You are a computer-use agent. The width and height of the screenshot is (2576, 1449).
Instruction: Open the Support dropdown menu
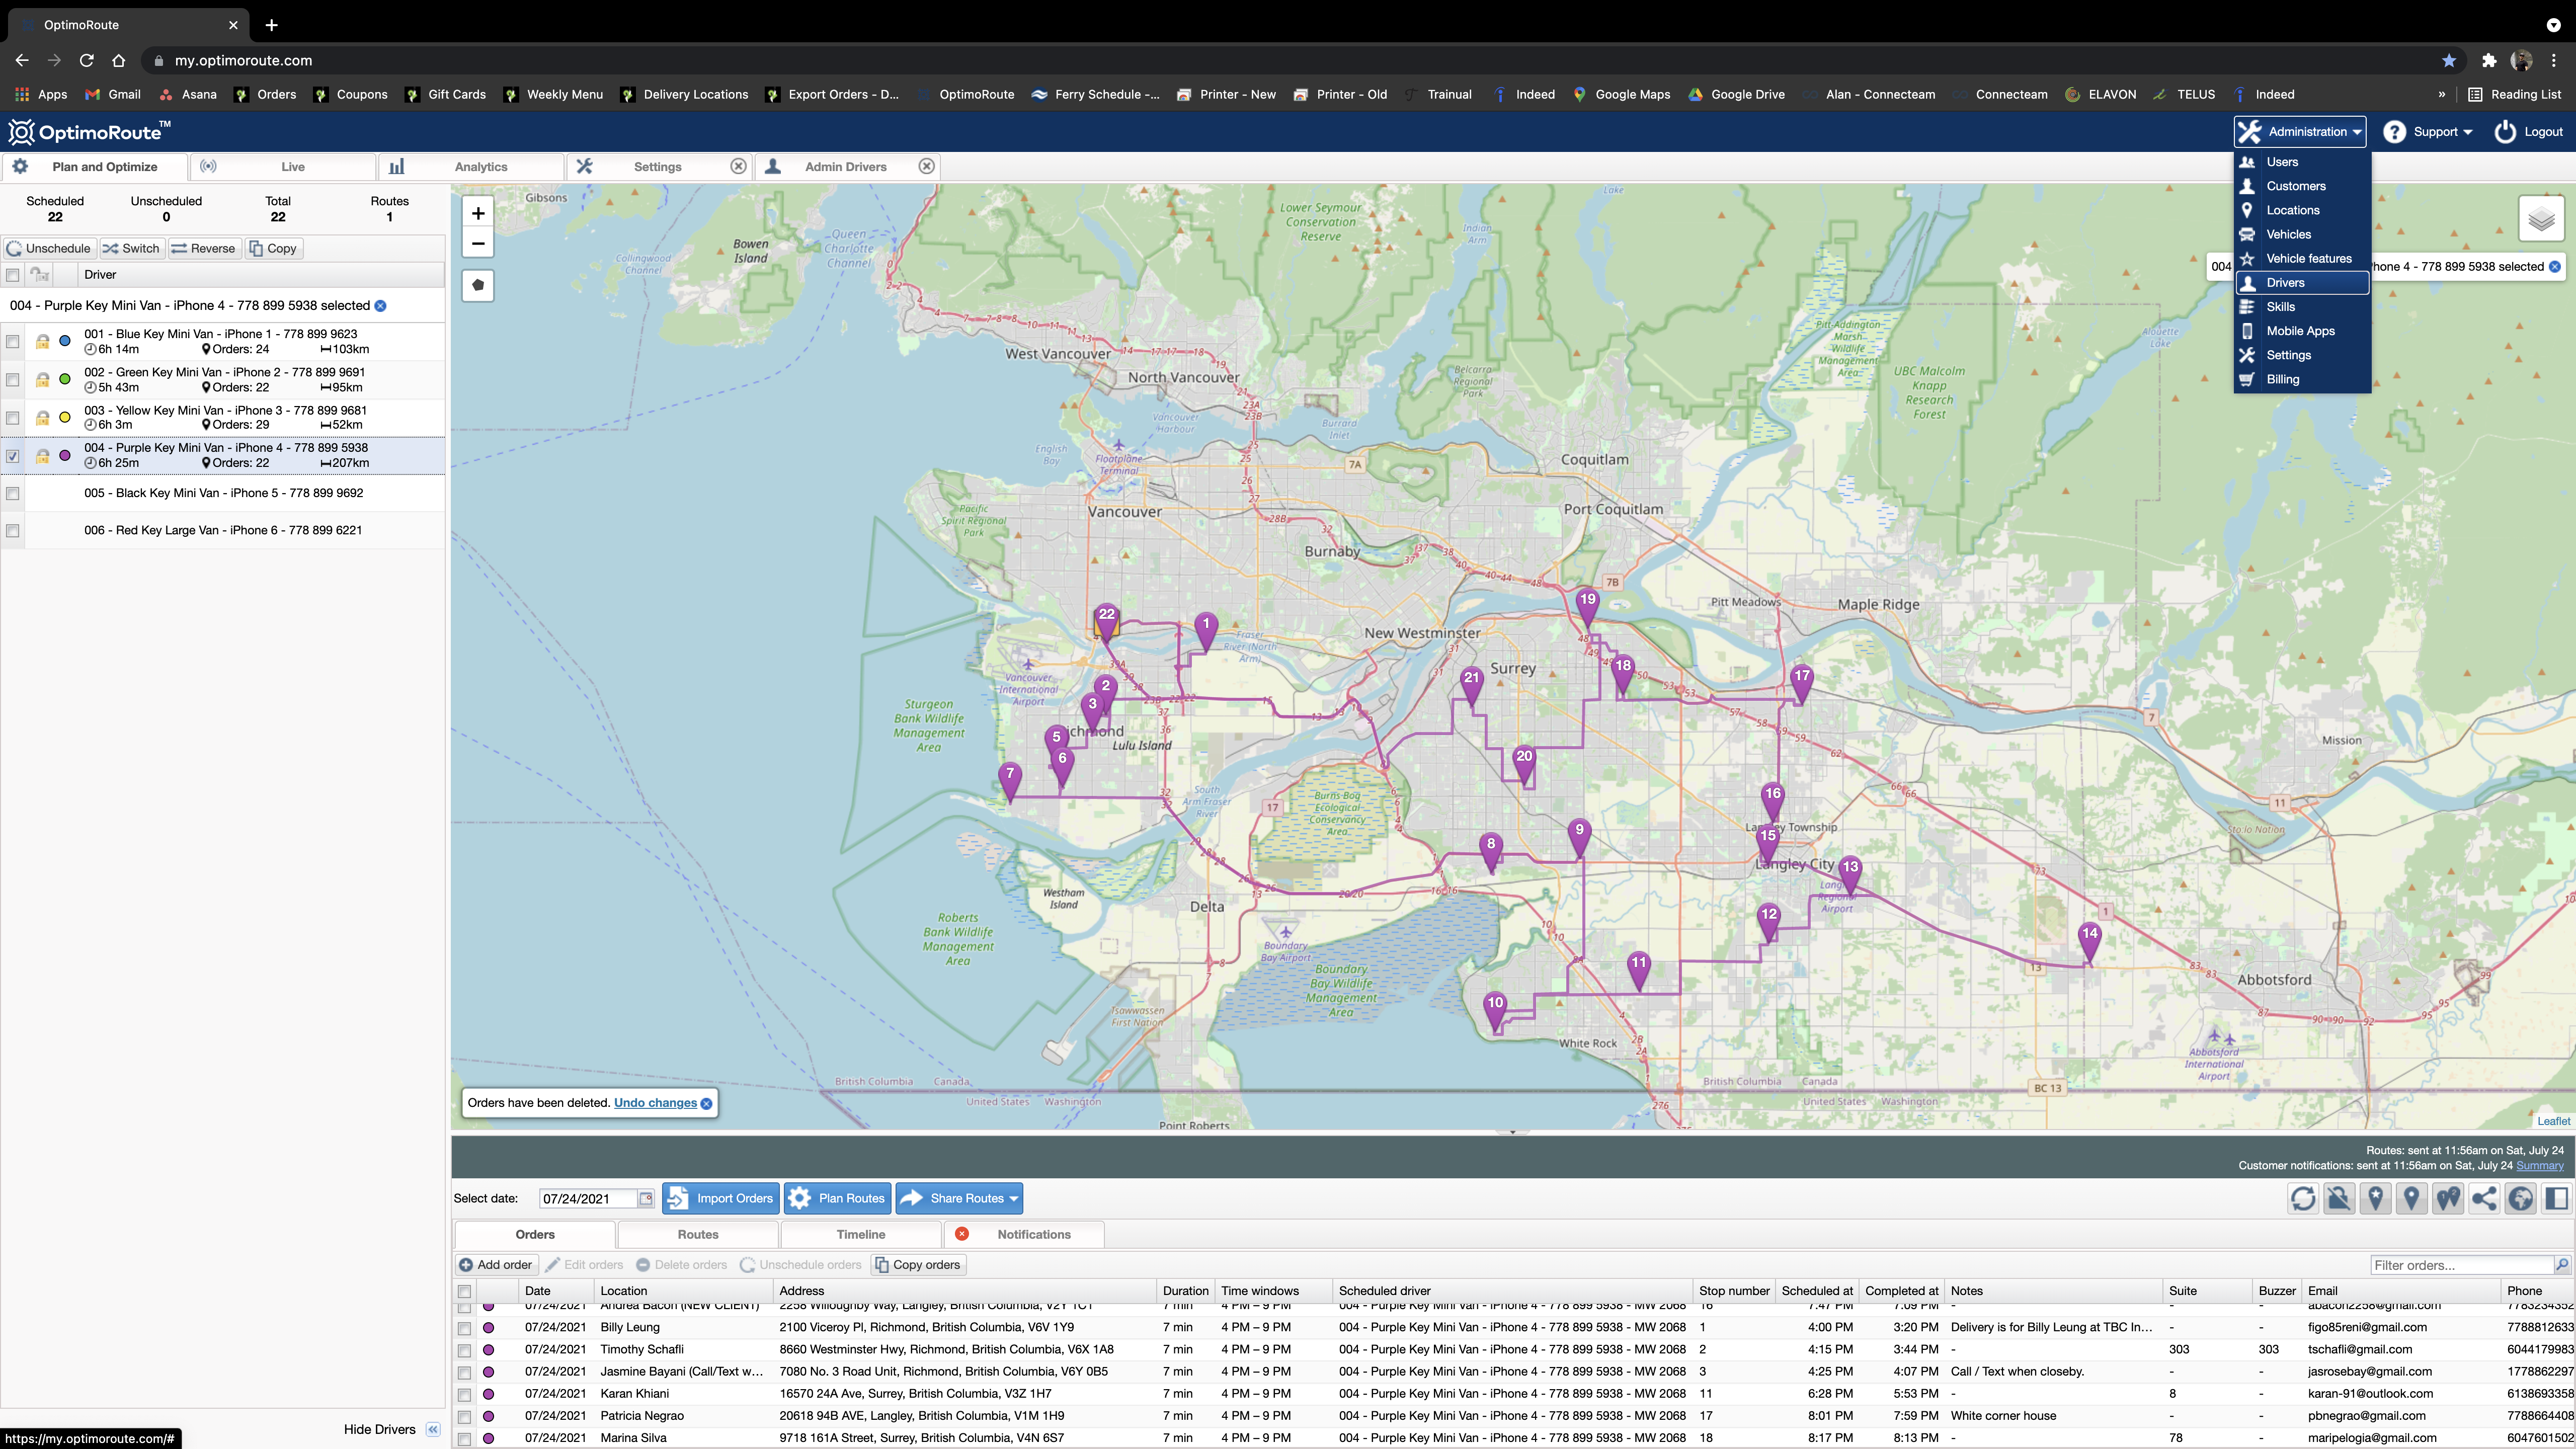tap(2427, 132)
